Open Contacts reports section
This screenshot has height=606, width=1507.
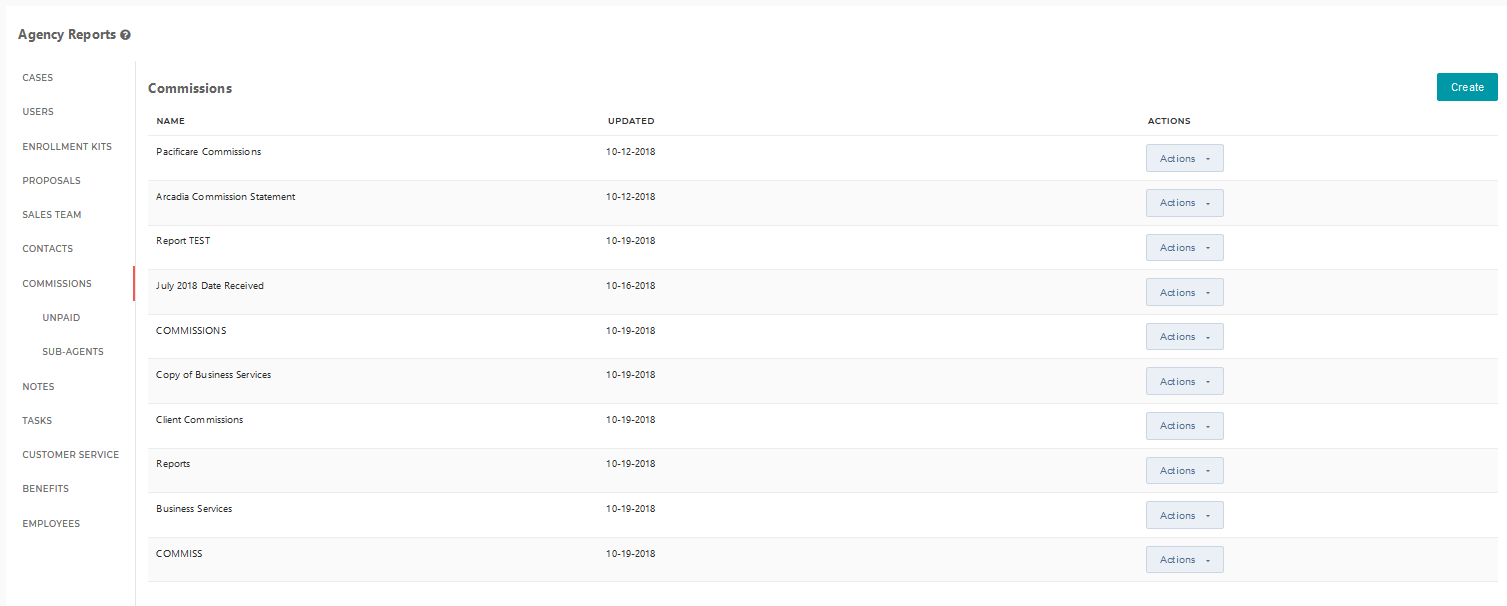[48, 249]
